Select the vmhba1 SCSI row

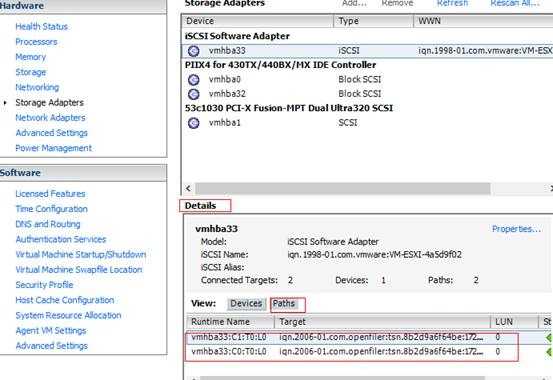coord(368,123)
